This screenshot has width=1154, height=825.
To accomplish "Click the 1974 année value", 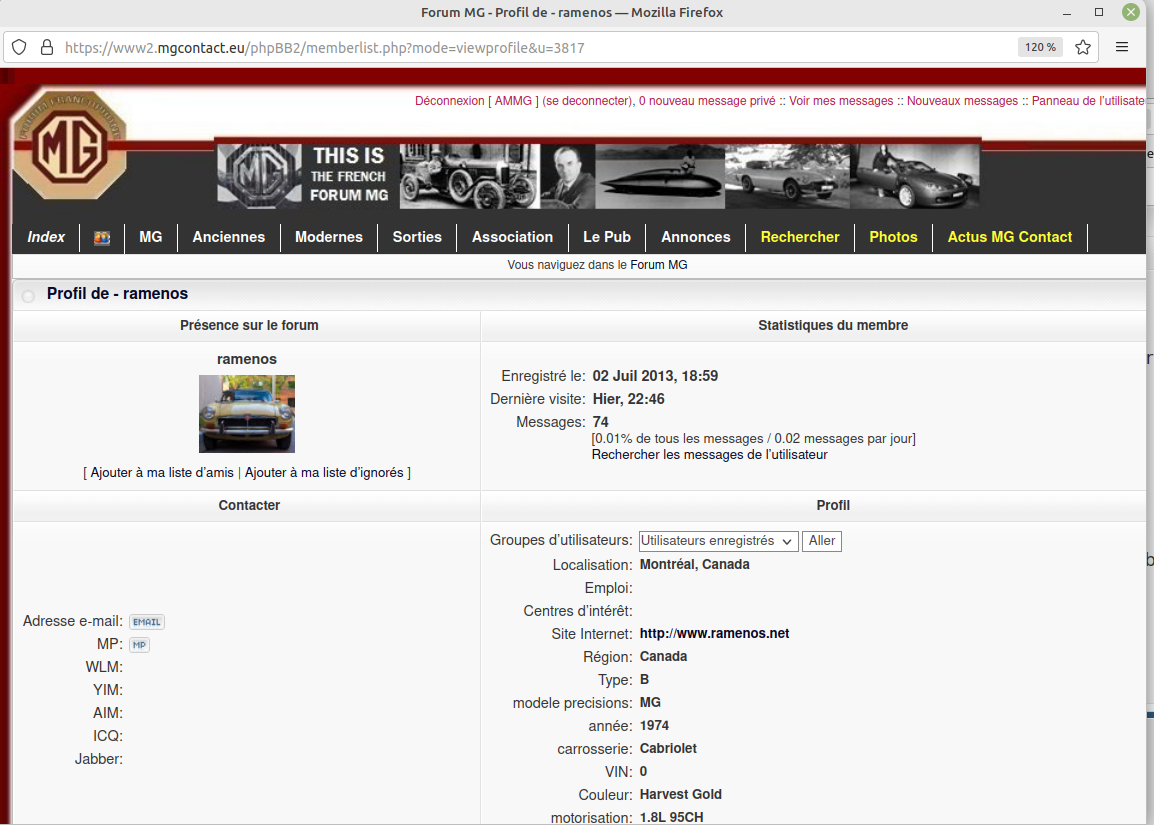I will (x=654, y=726).
